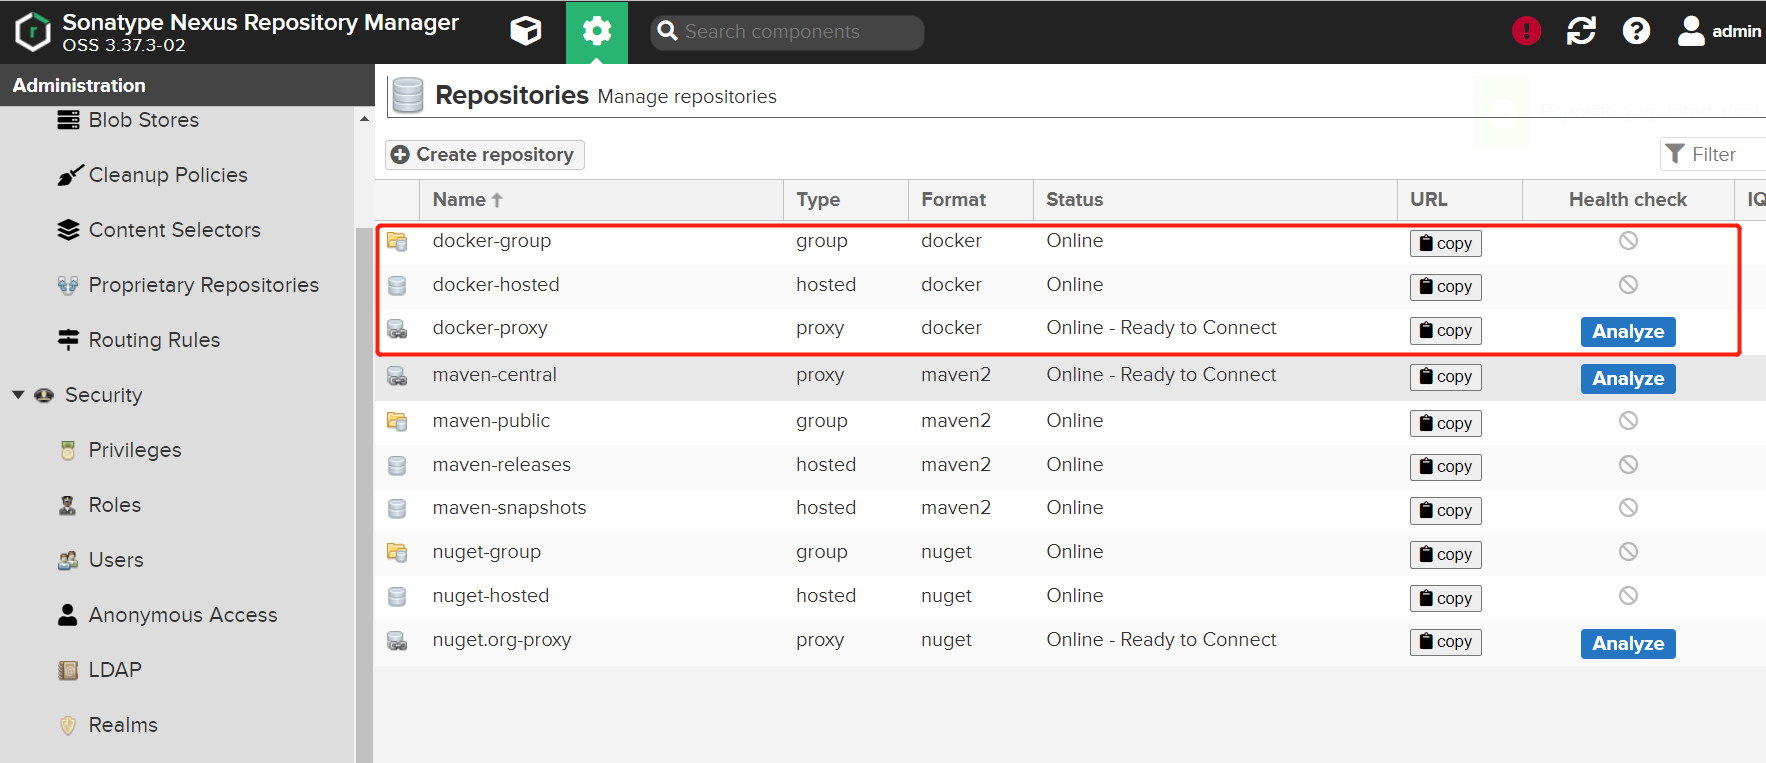Copy URL of maven-central repository
This screenshot has width=1766, height=763.
point(1446,377)
